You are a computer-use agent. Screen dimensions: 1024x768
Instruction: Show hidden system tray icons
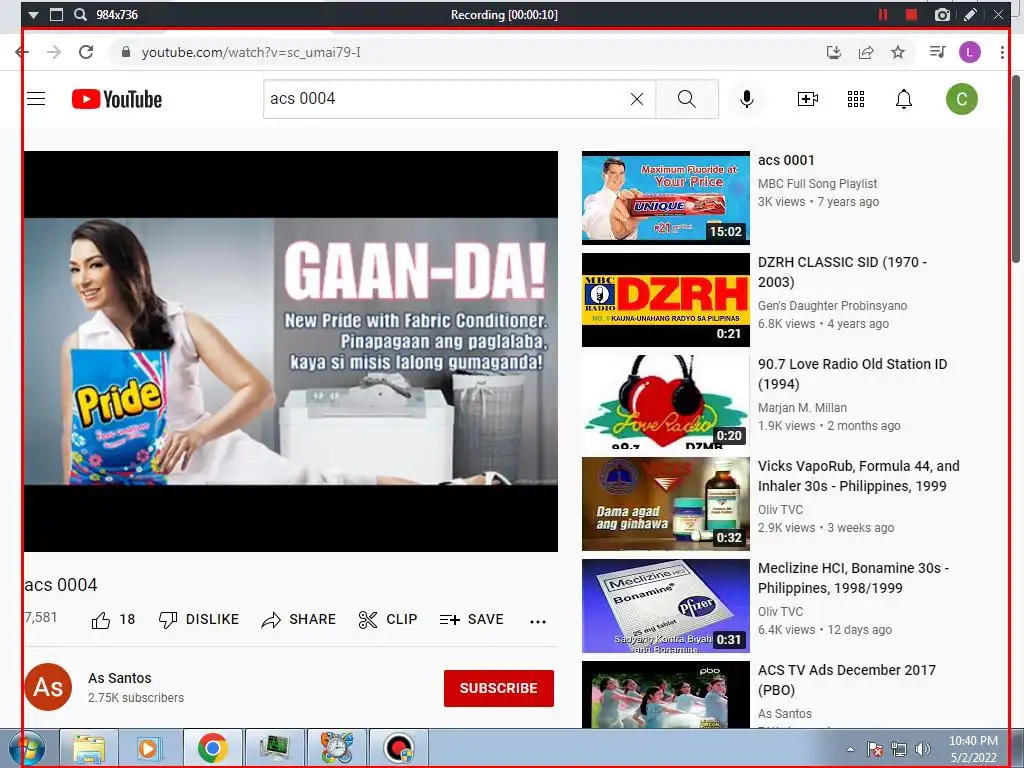[850, 749]
